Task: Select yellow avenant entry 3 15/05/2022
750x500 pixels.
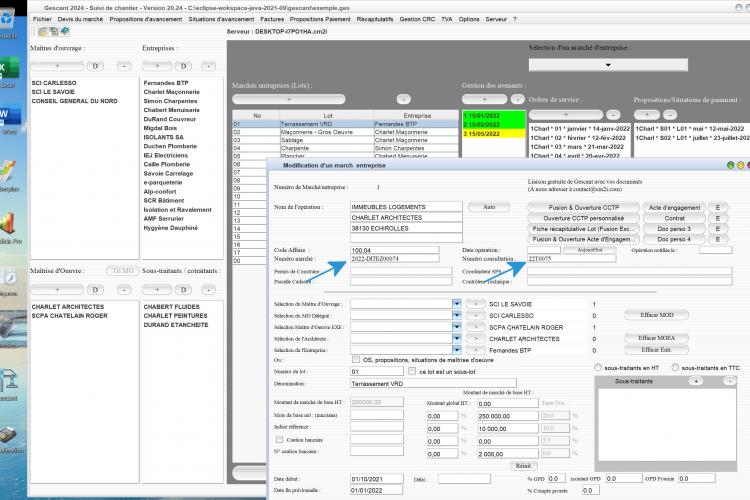Action: (493, 133)
